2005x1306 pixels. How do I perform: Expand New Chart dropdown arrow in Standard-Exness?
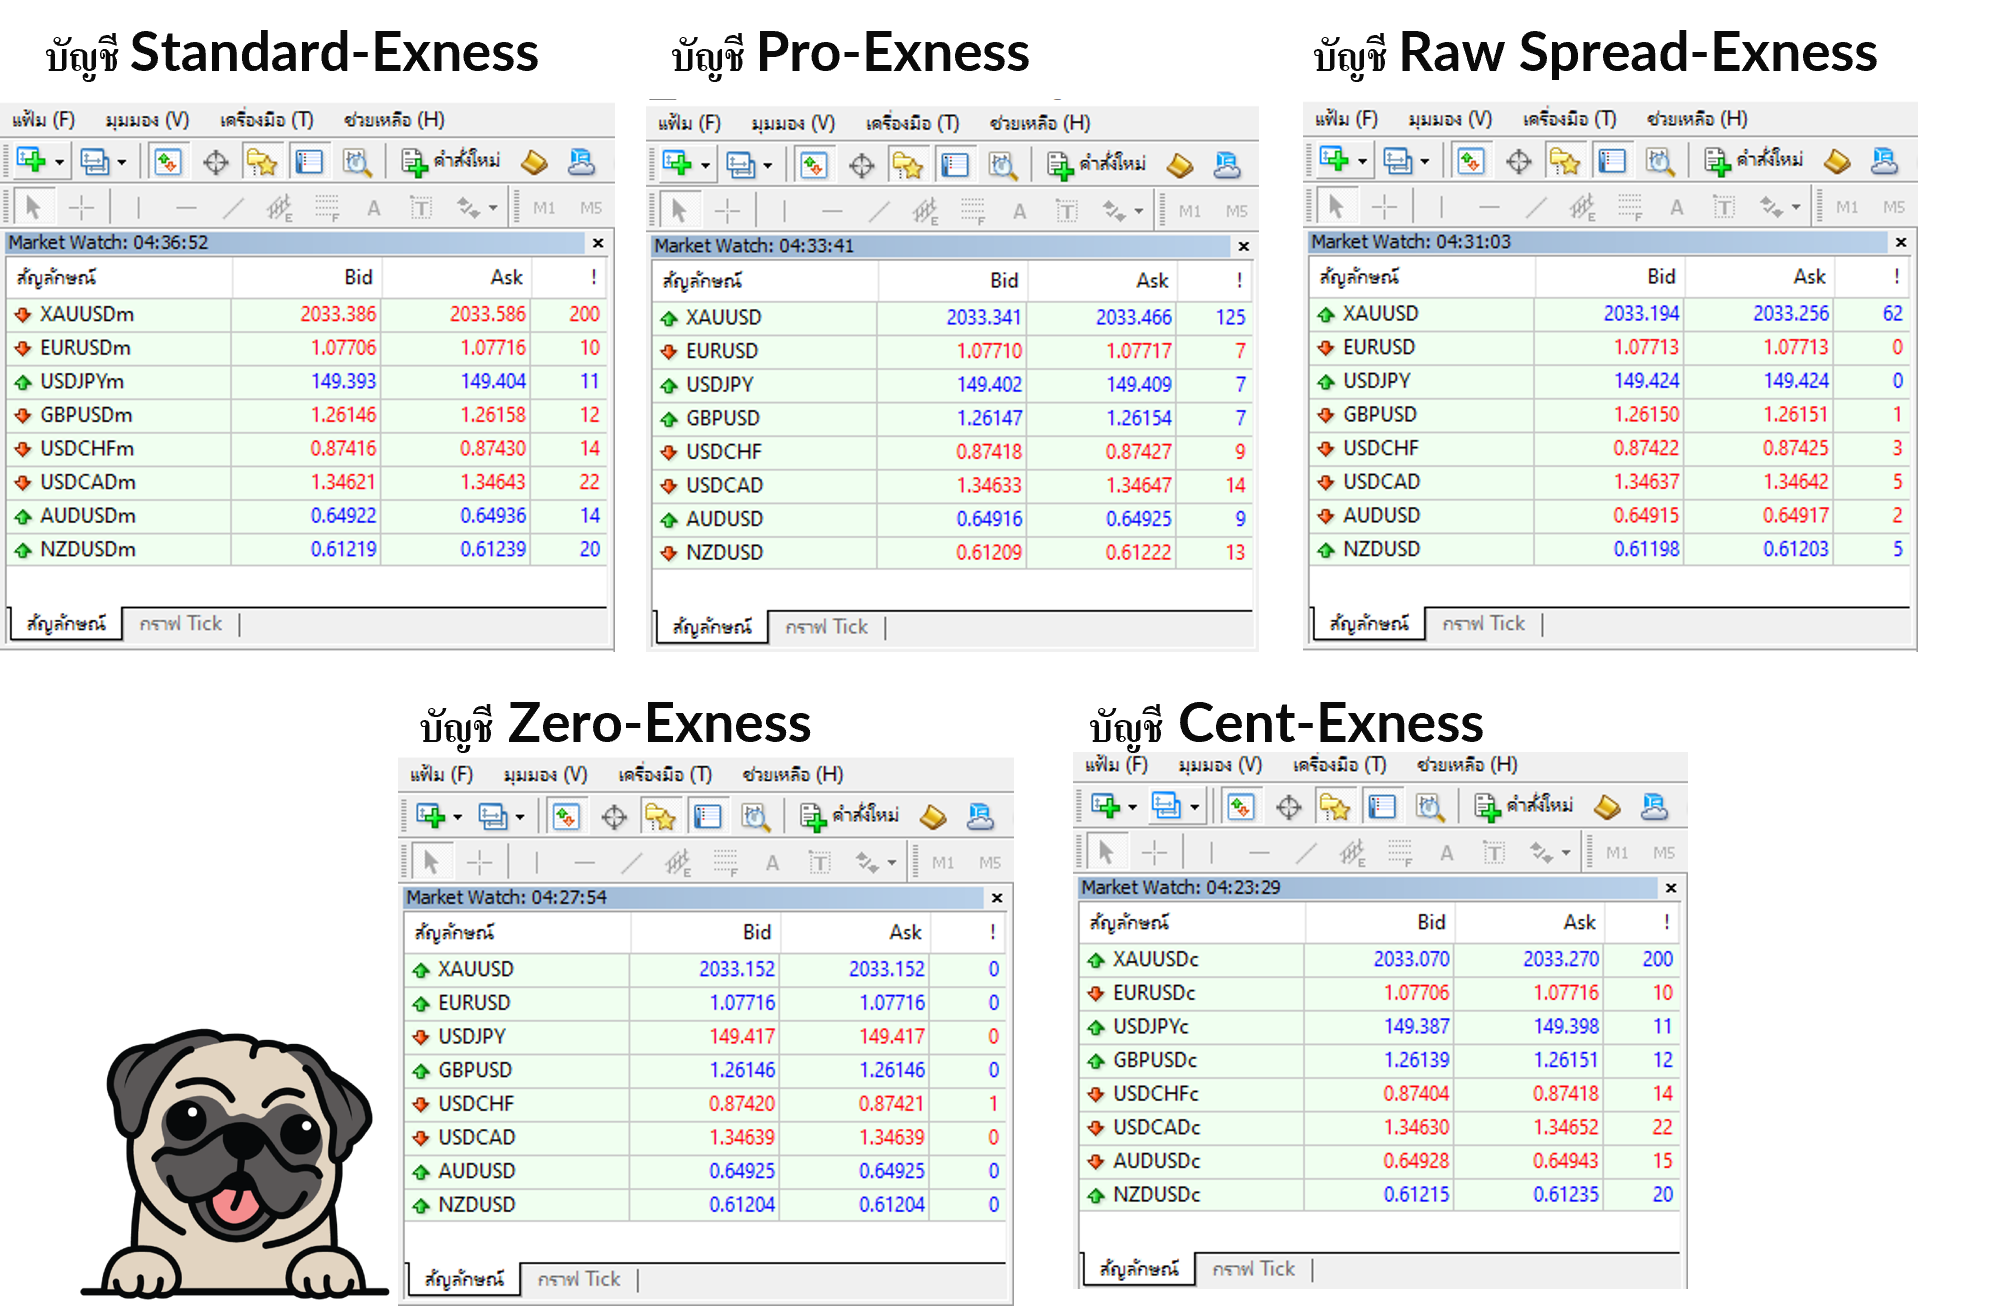pos(59,162)
